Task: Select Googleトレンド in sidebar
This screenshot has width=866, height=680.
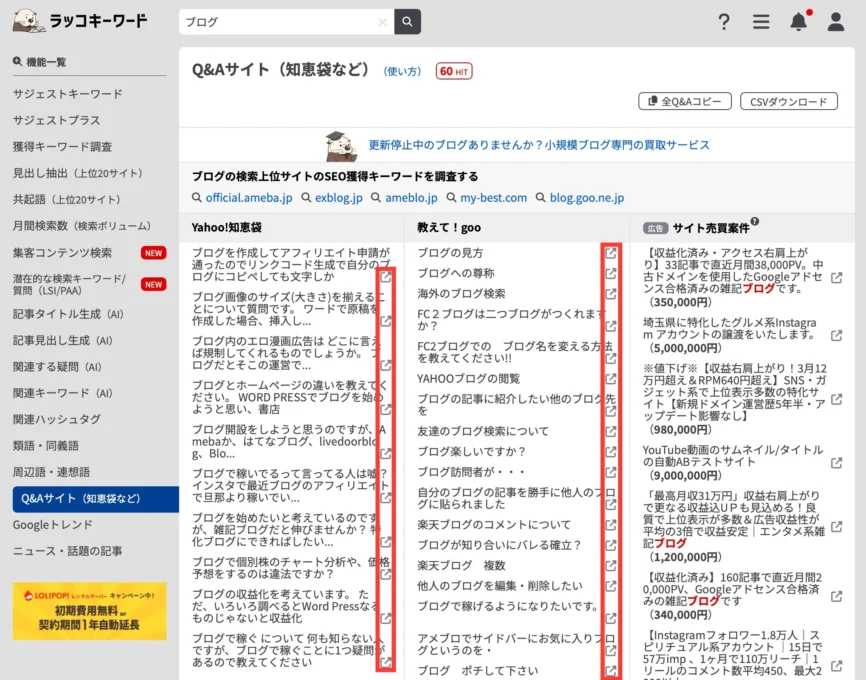Action: point(52,525)
